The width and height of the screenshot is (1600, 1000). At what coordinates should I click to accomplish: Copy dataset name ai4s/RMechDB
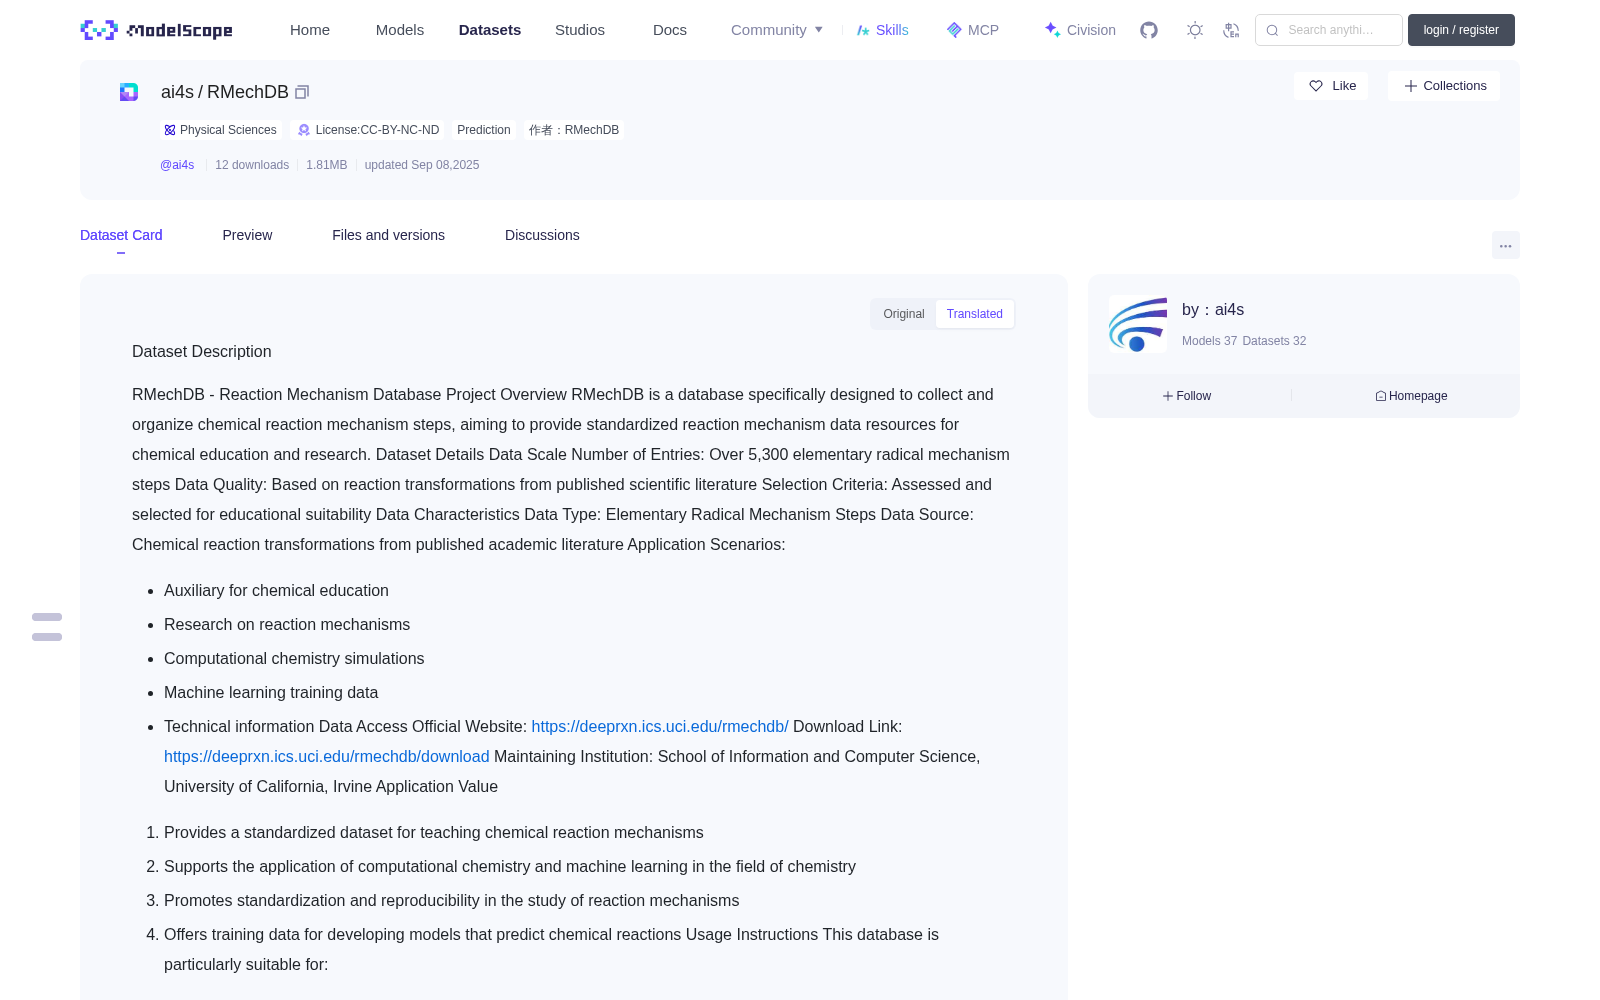click(x=302, y=92)
